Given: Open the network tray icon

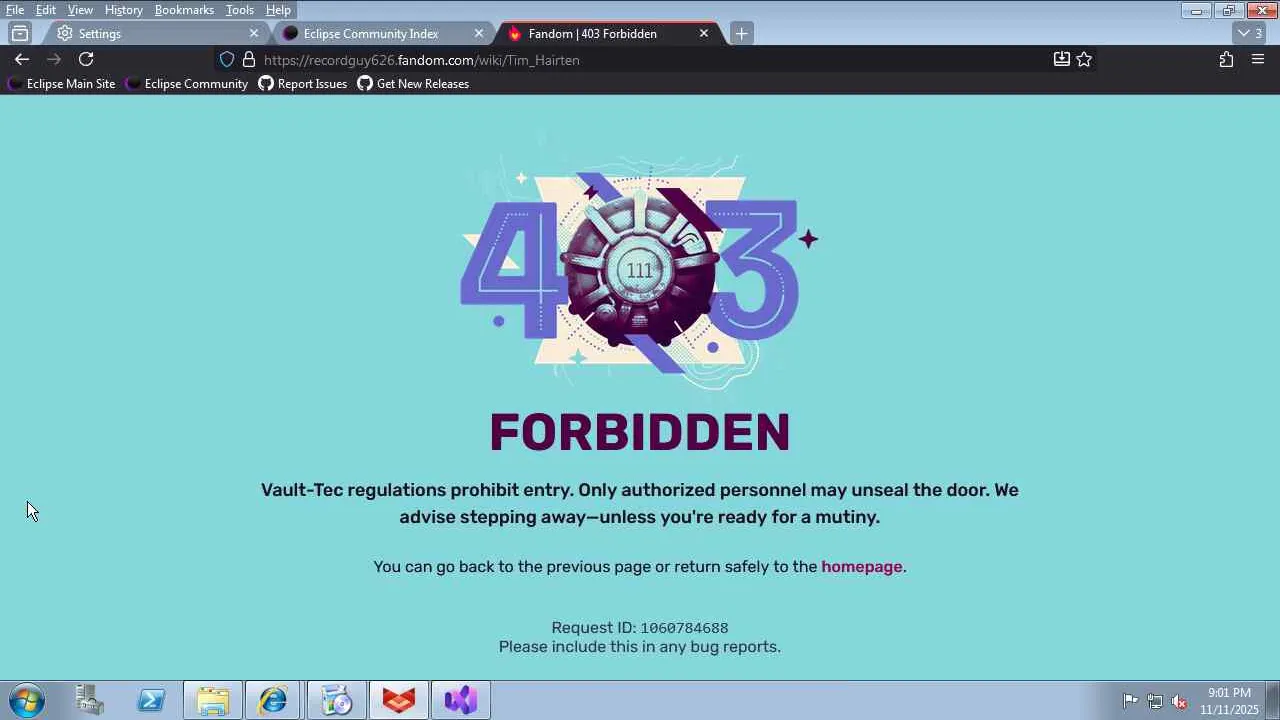Looking at the screenshot, I should click(x=1155, y=701).
